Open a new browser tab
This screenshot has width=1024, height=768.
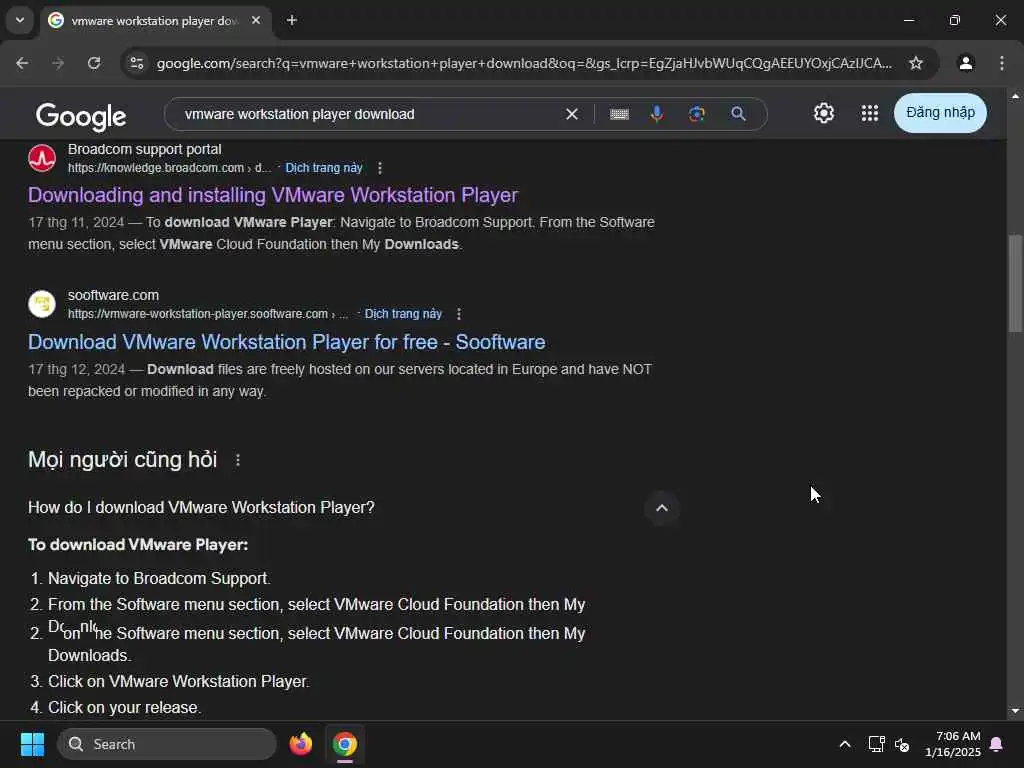tap(292, 20)
